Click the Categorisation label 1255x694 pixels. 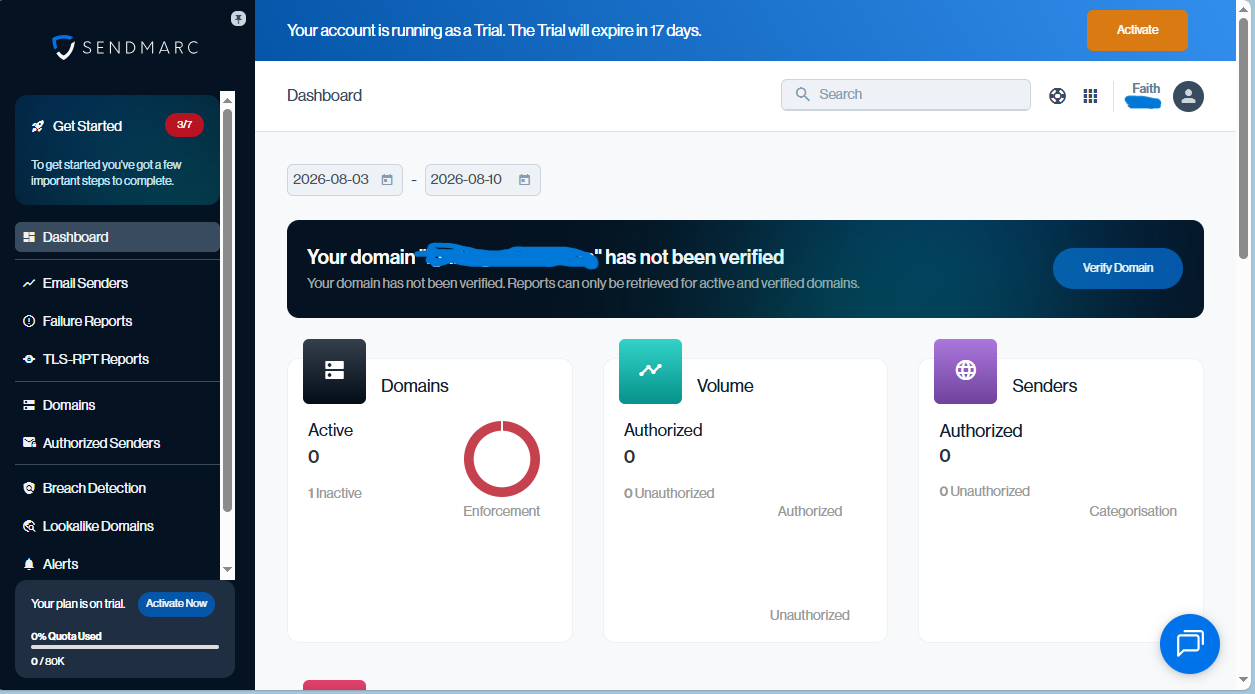(1133, 511)
